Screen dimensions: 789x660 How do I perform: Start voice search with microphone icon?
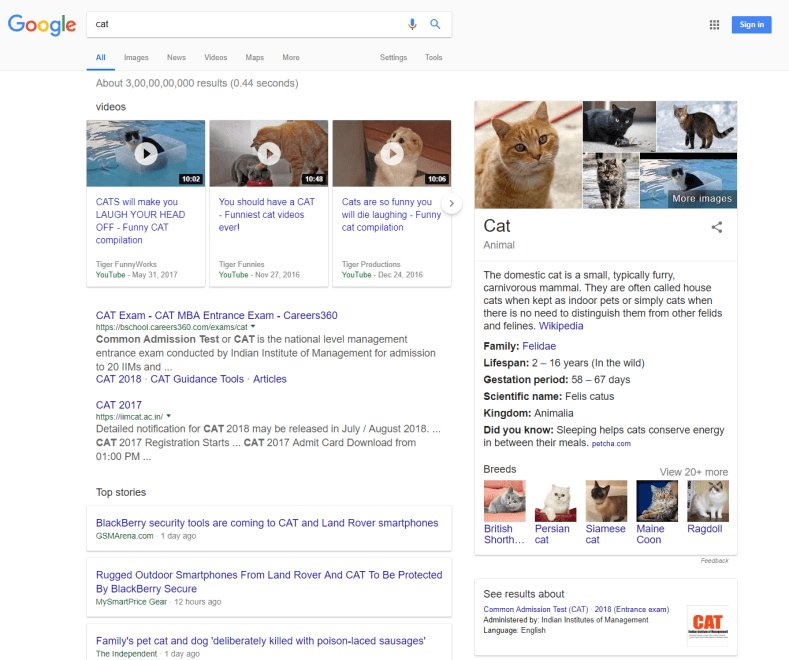[412, 24]
